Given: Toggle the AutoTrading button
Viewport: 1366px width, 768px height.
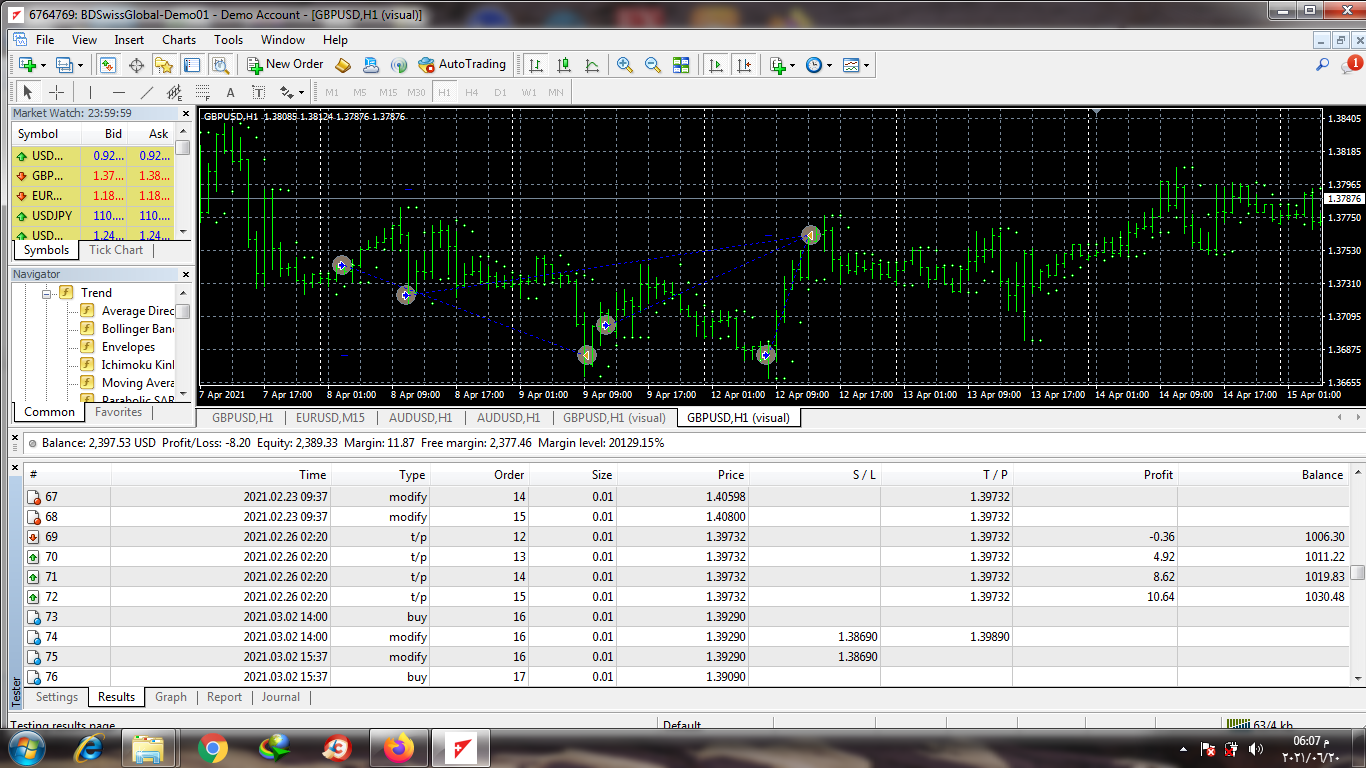Looking at the screenshot, I should point(462,65).
